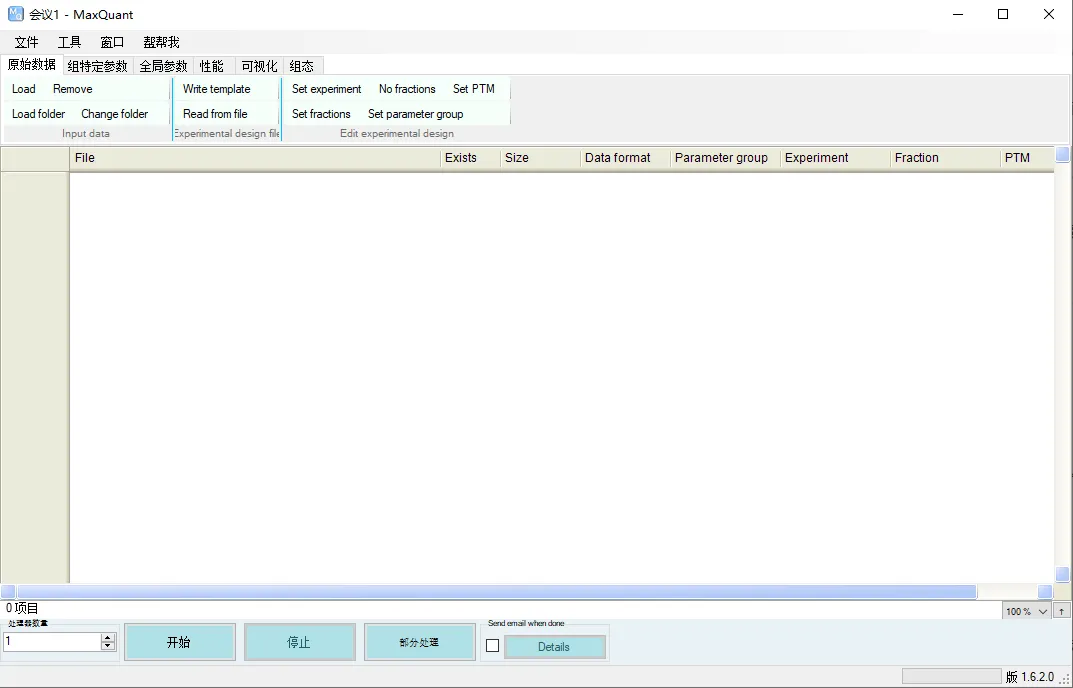Click the Data format column header
1073x688 pixels.
coord(625,158)
